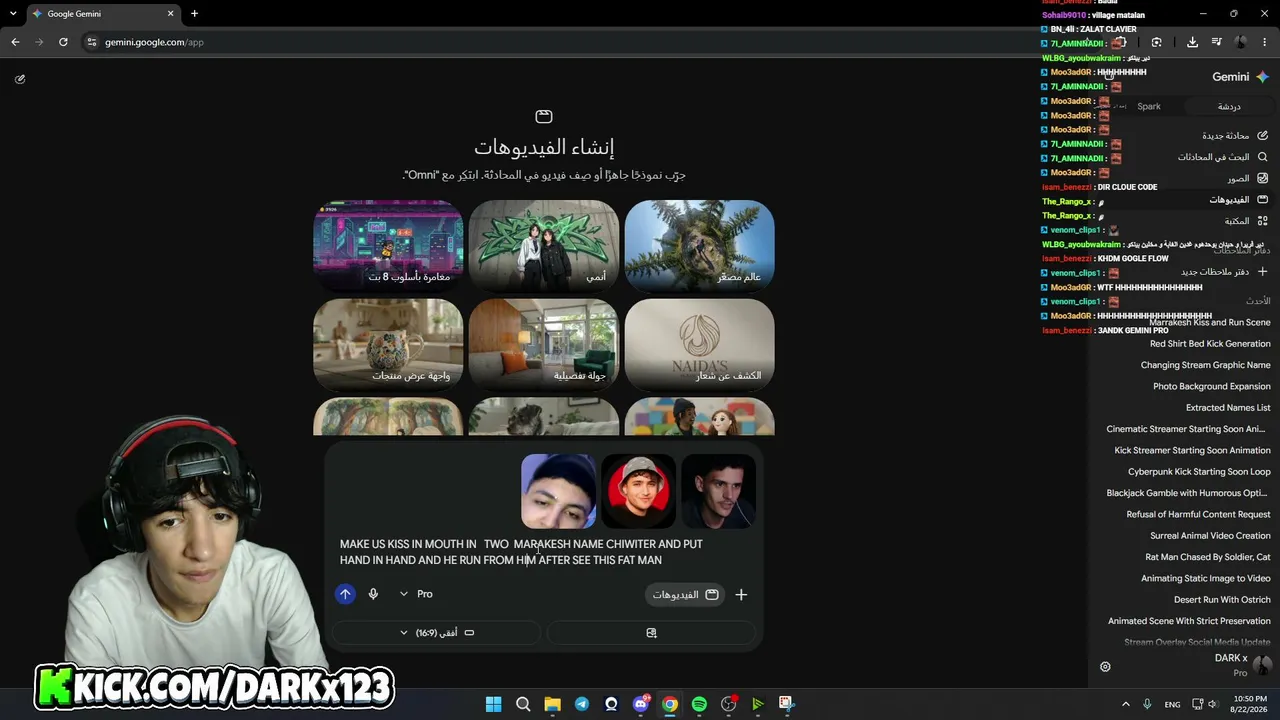Reload the Gemini page
This screenshot has width=1280, height=720.
pos(63,42)
